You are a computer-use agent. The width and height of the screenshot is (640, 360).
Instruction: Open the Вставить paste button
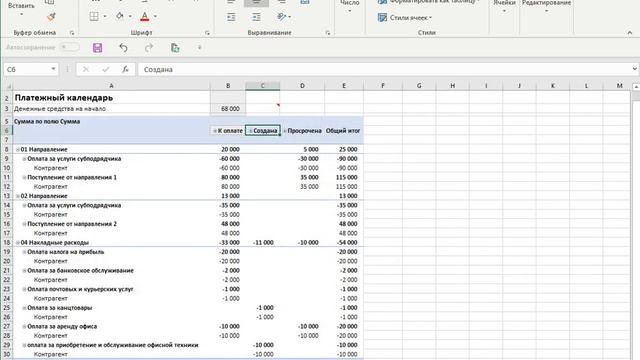click(21, 9)
